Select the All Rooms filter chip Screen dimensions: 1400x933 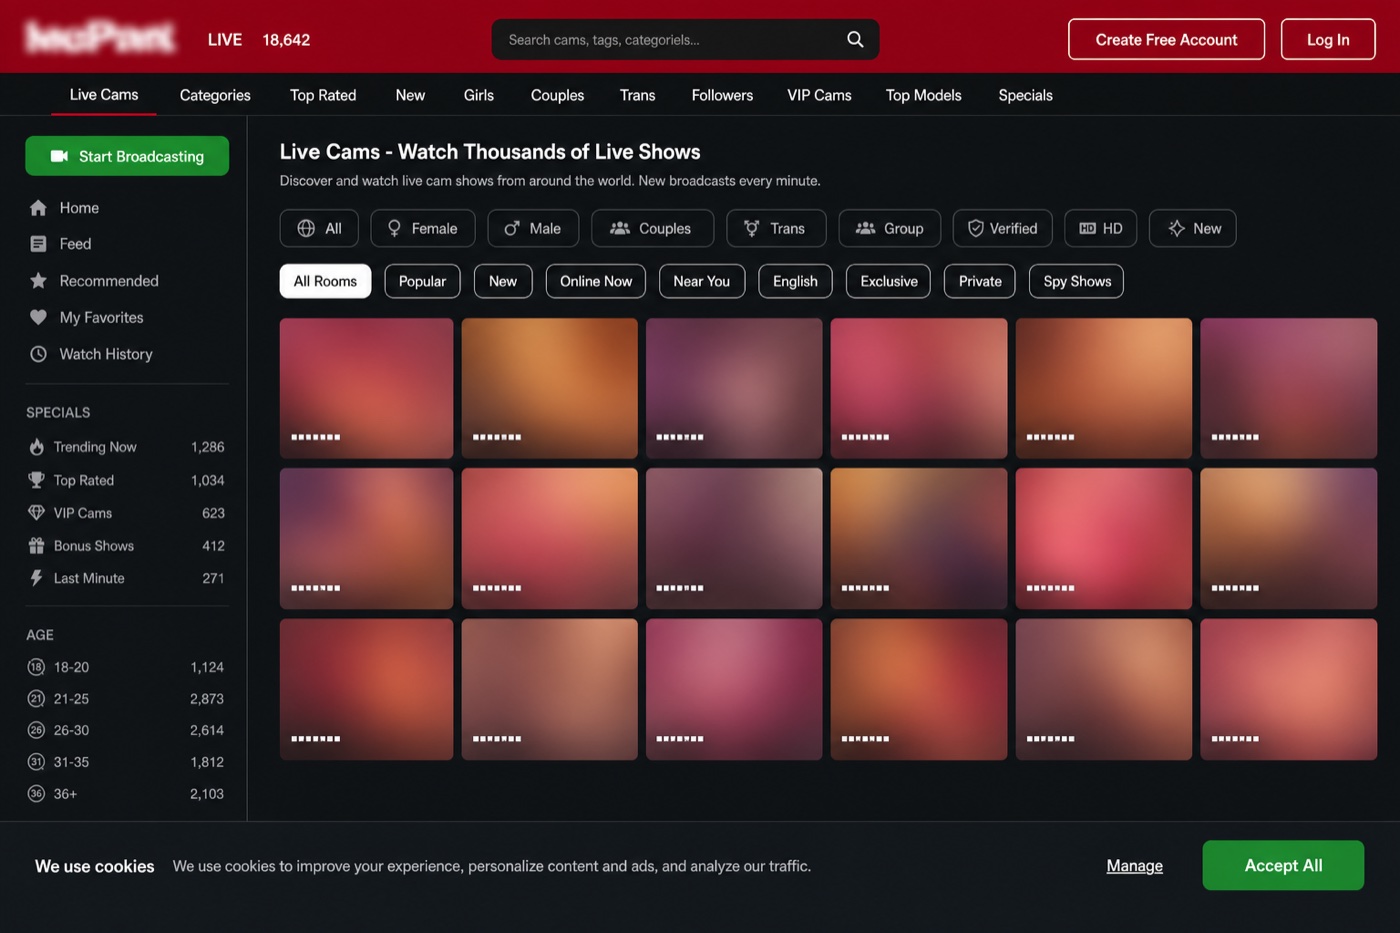coord(325,281)
